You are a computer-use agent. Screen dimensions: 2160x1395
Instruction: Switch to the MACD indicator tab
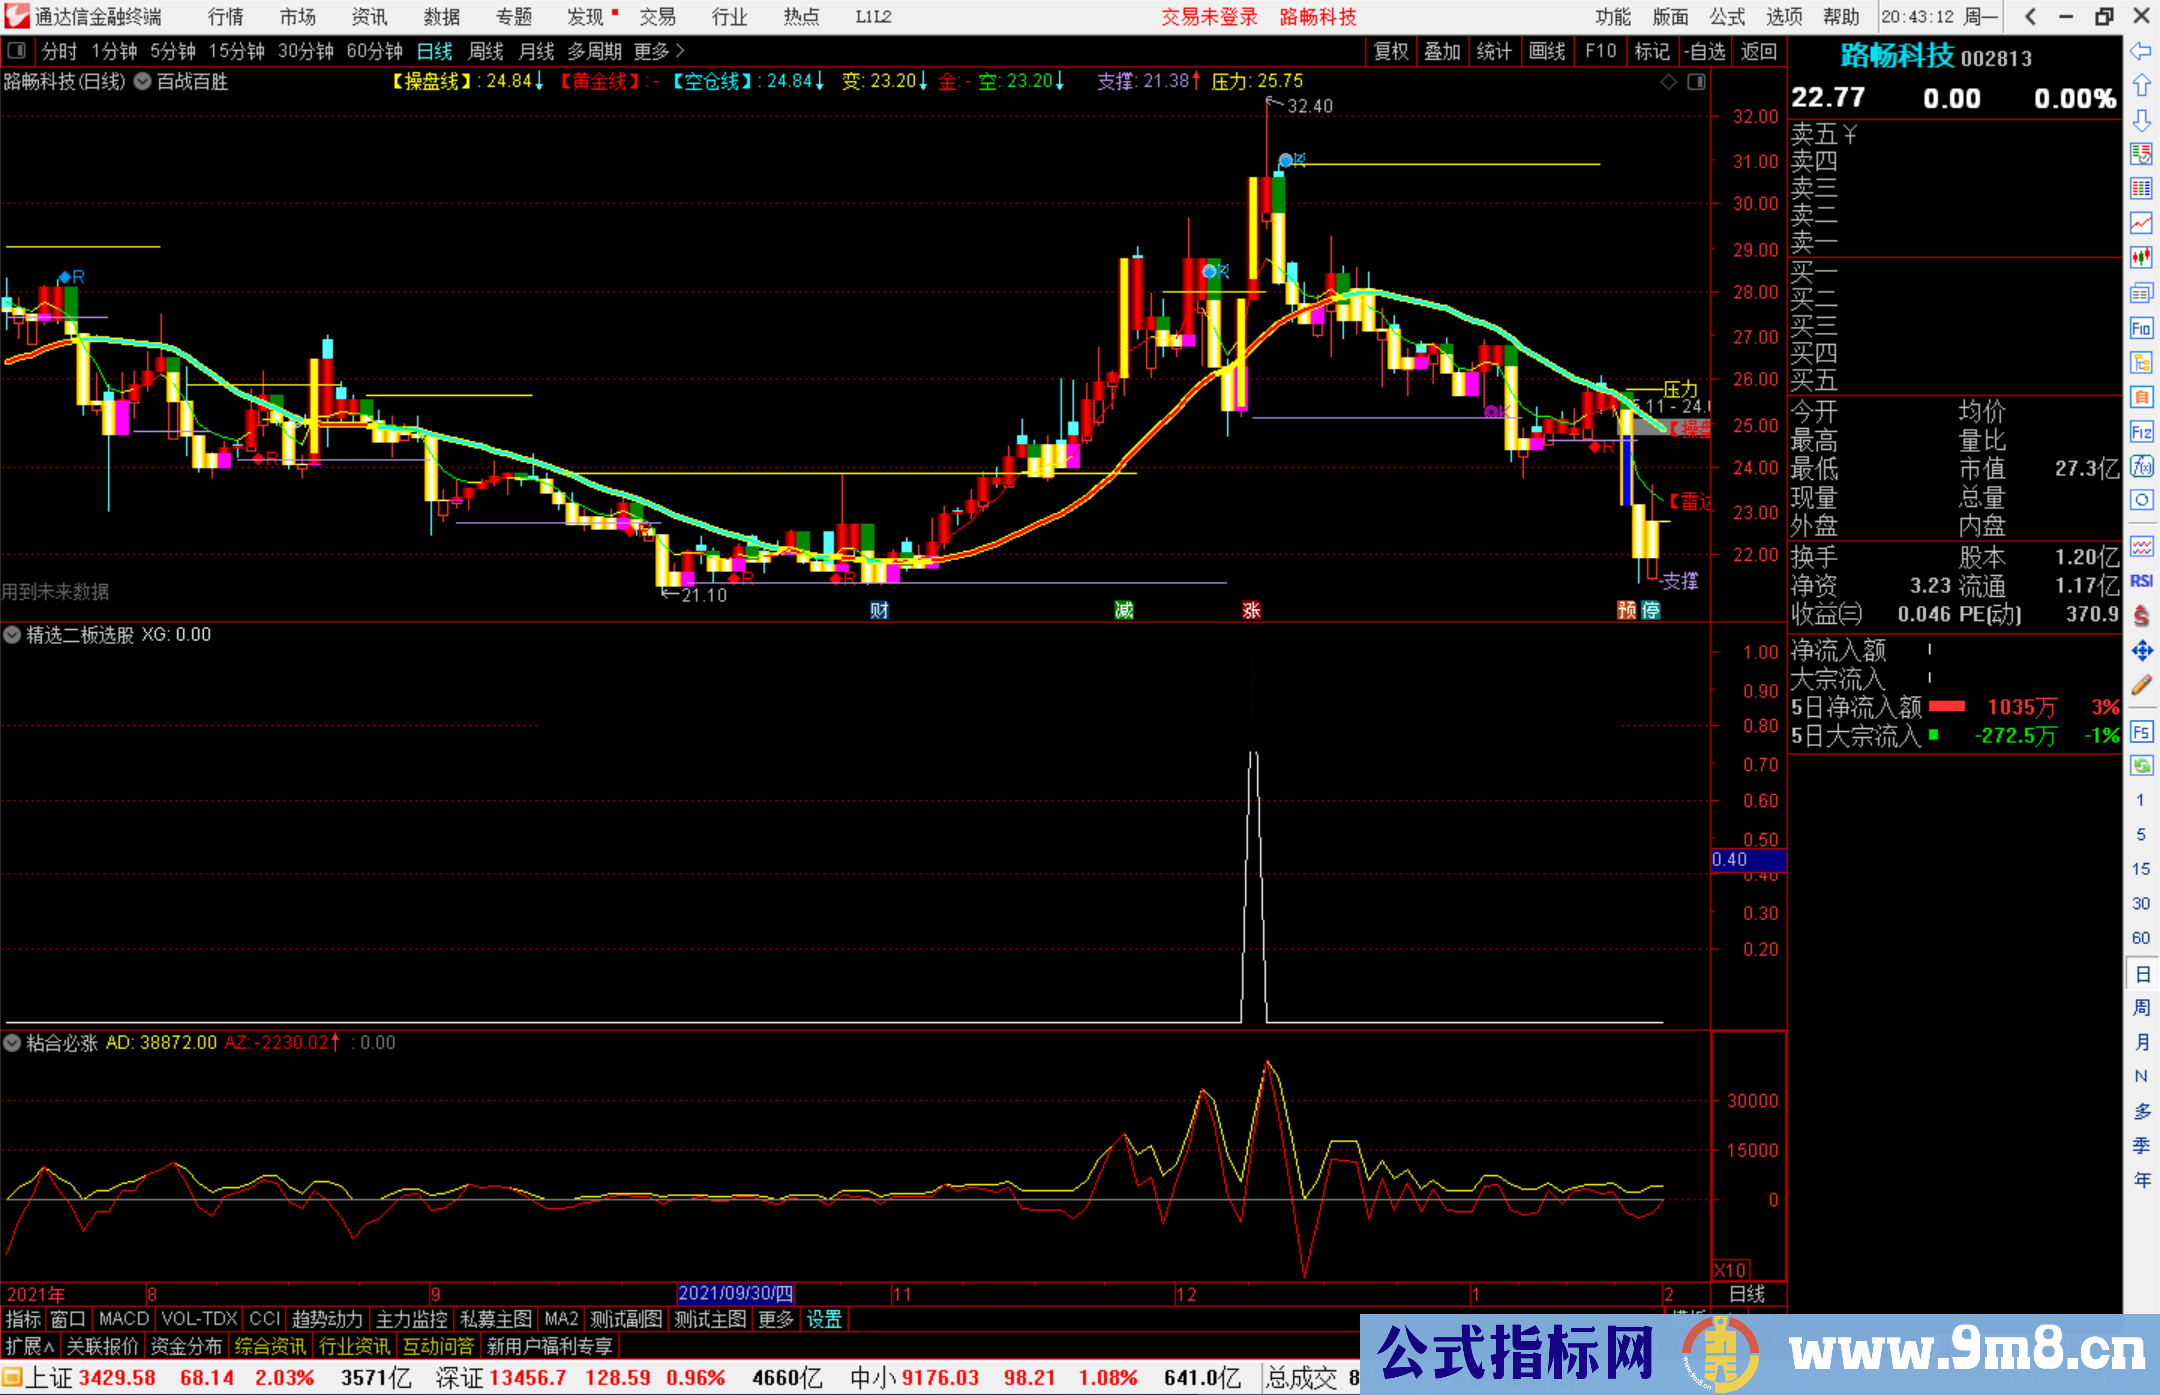(123, 1320)
